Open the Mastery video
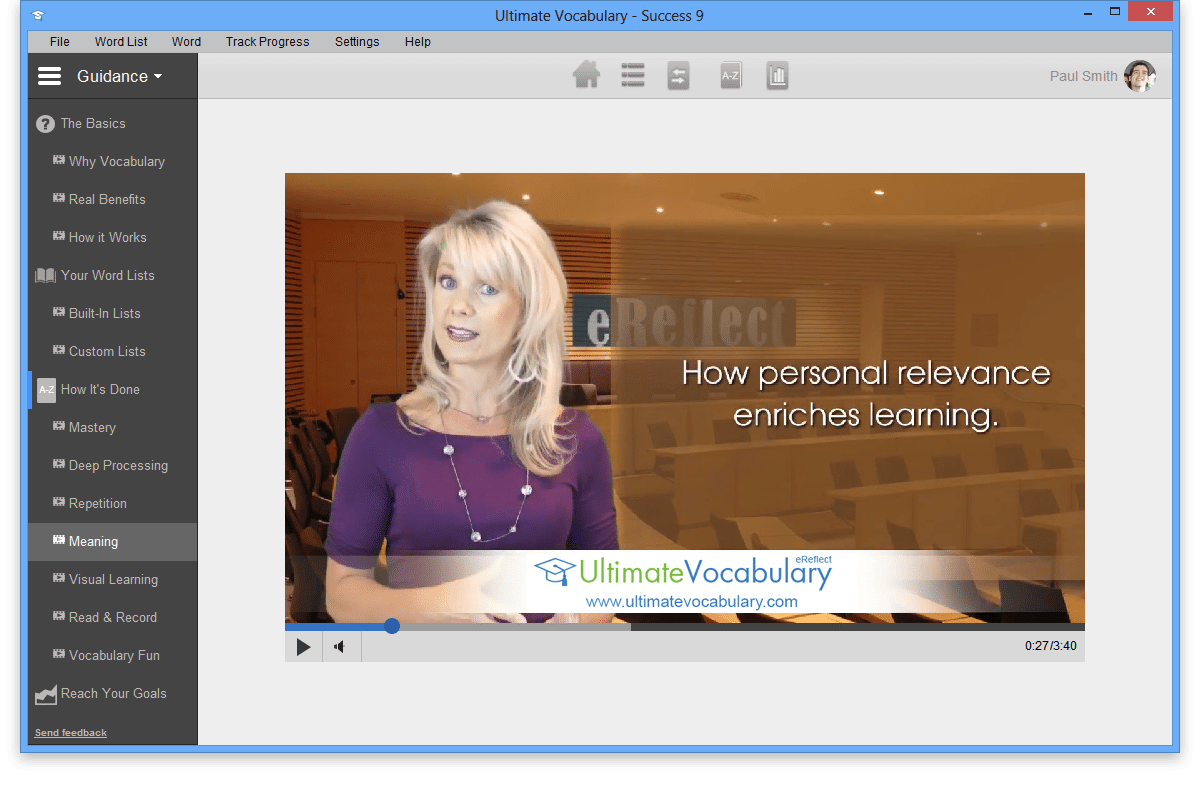The image size is (1200, 790). pyautogui.click(x=112, y=428)
